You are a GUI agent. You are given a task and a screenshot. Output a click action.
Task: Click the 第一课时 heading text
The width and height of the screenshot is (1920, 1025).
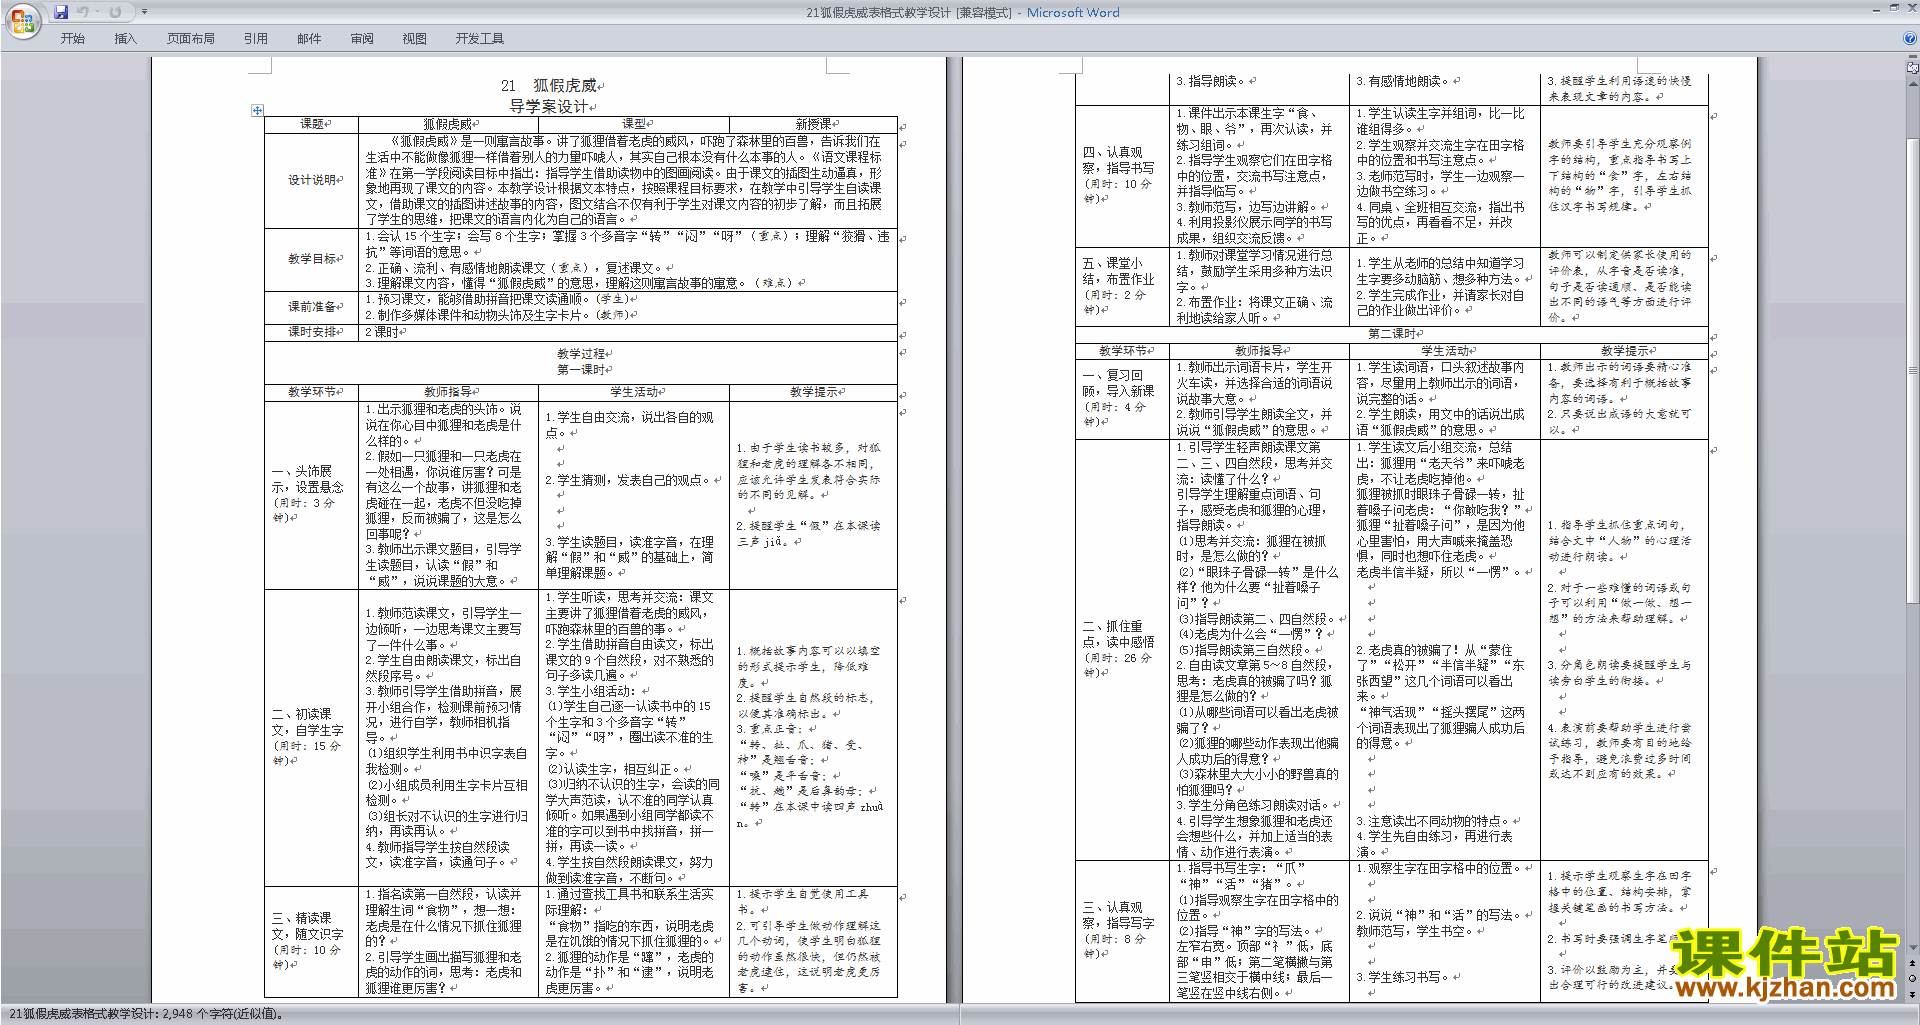[581, 369]
